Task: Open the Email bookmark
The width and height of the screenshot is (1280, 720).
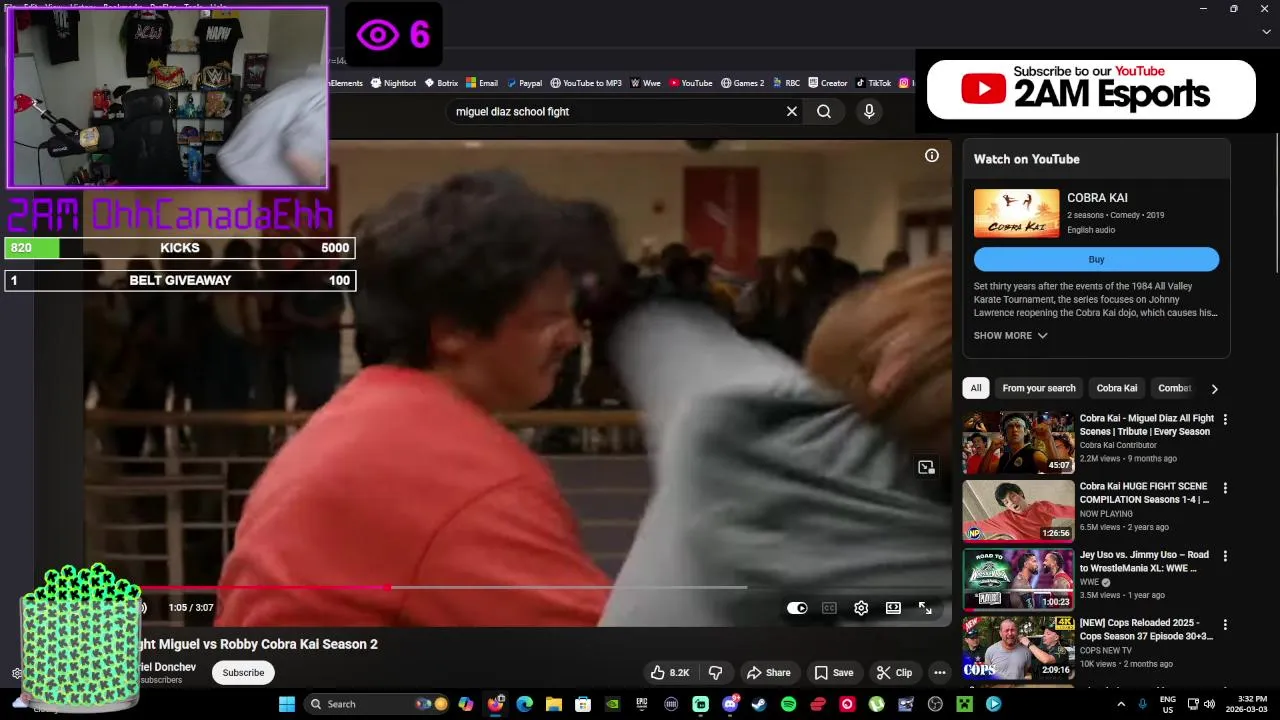Action: point(482,83)
